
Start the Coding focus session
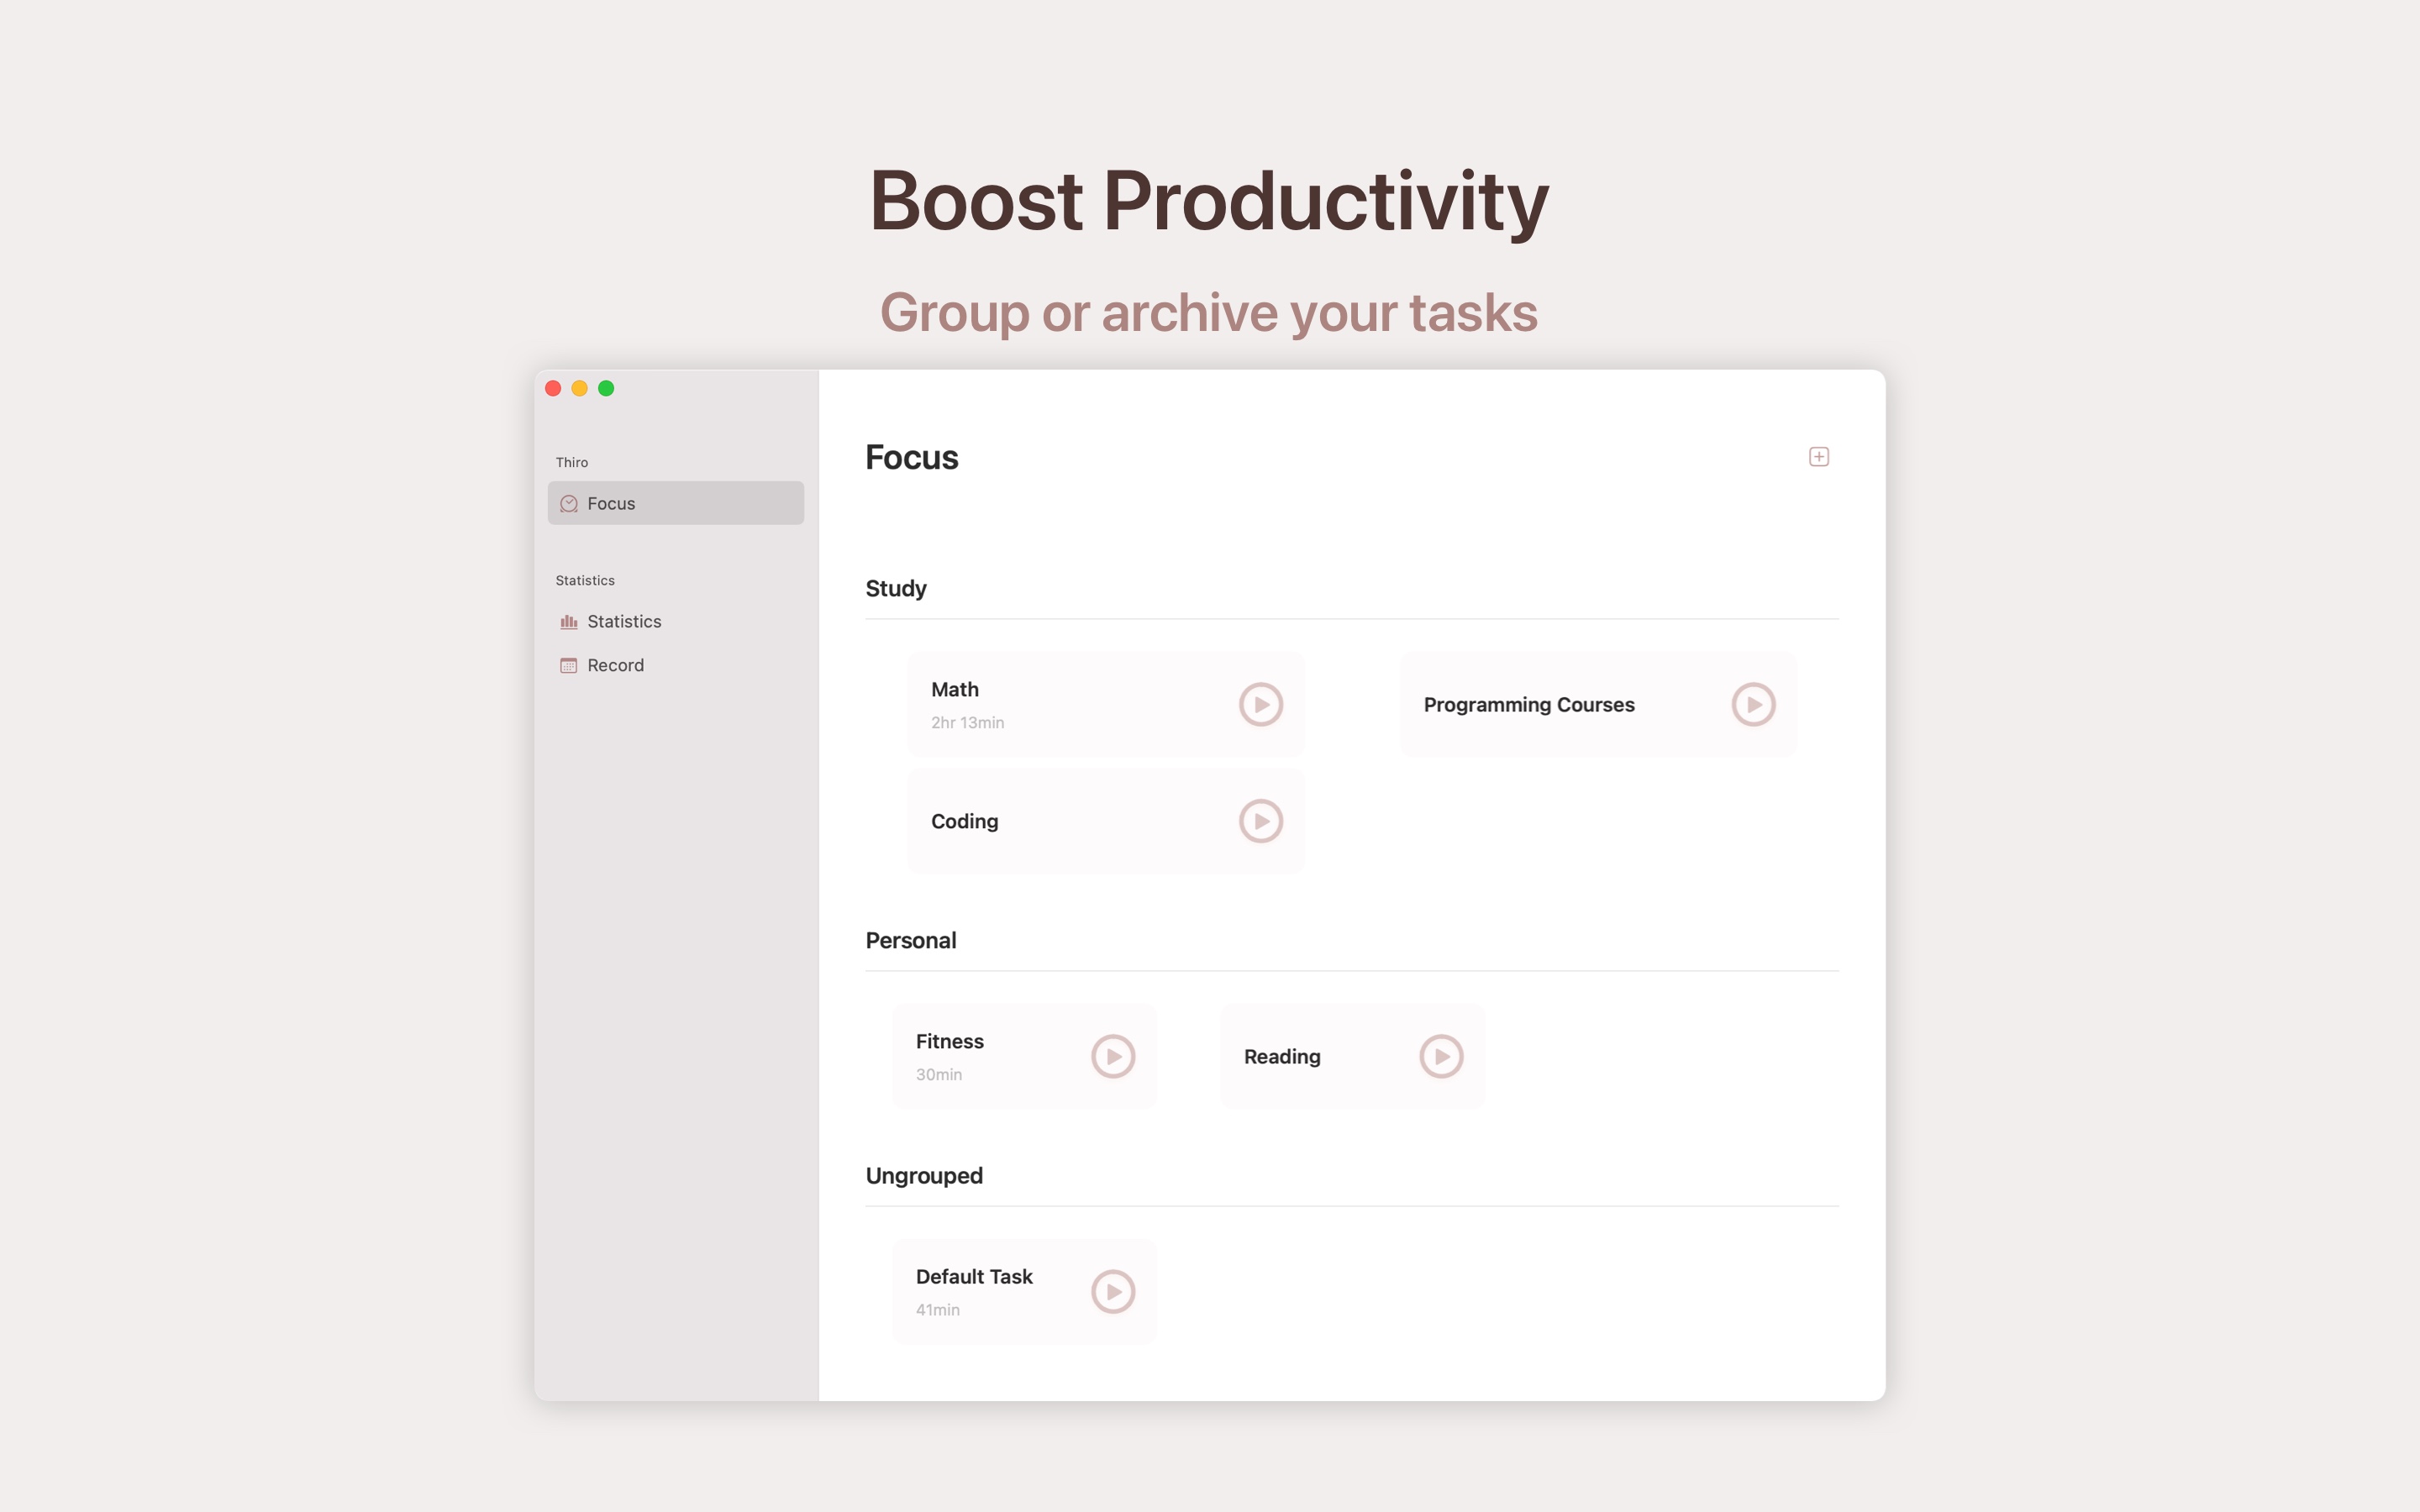point(1260,821)
